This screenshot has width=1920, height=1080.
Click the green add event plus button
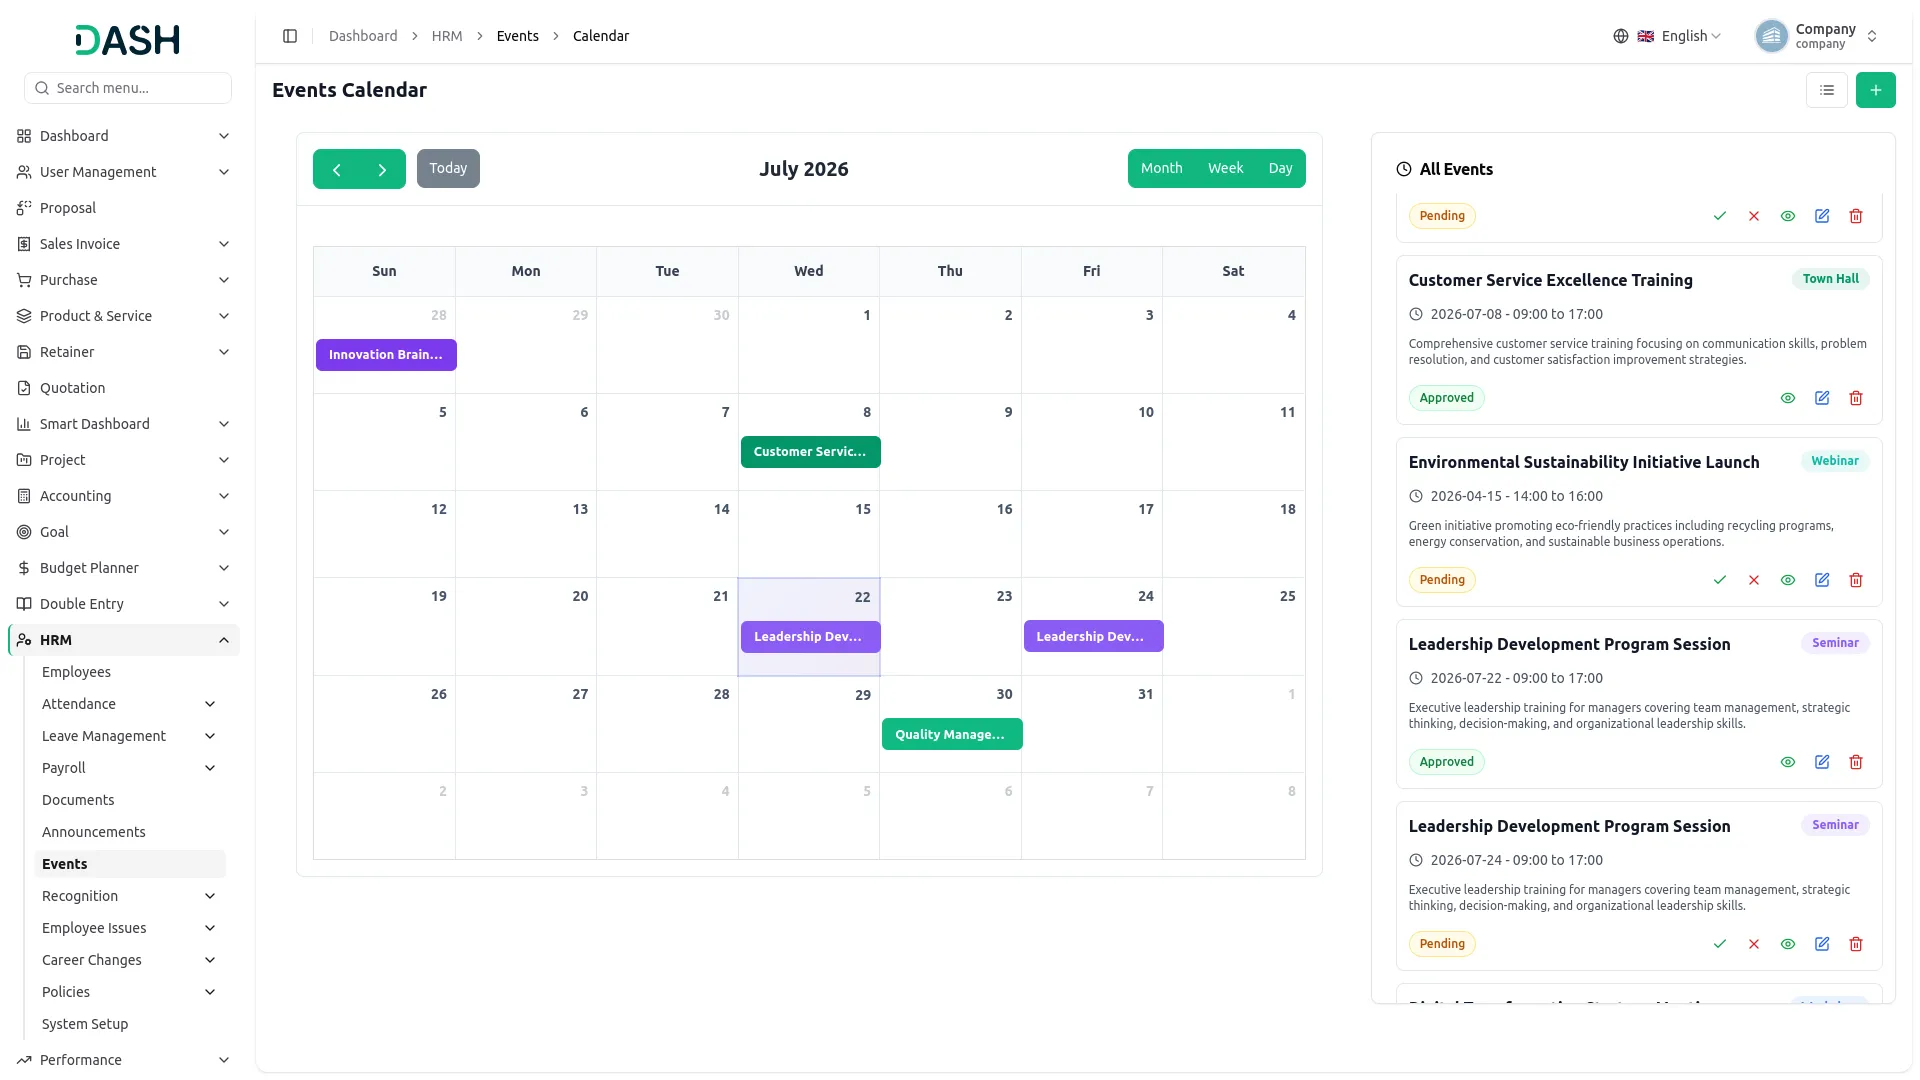tap(1875, 90)
